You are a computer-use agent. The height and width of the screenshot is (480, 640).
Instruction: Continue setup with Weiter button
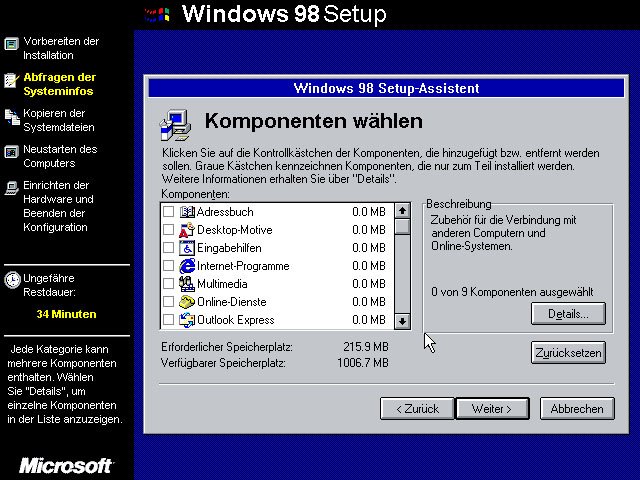[x=492, y=409]
